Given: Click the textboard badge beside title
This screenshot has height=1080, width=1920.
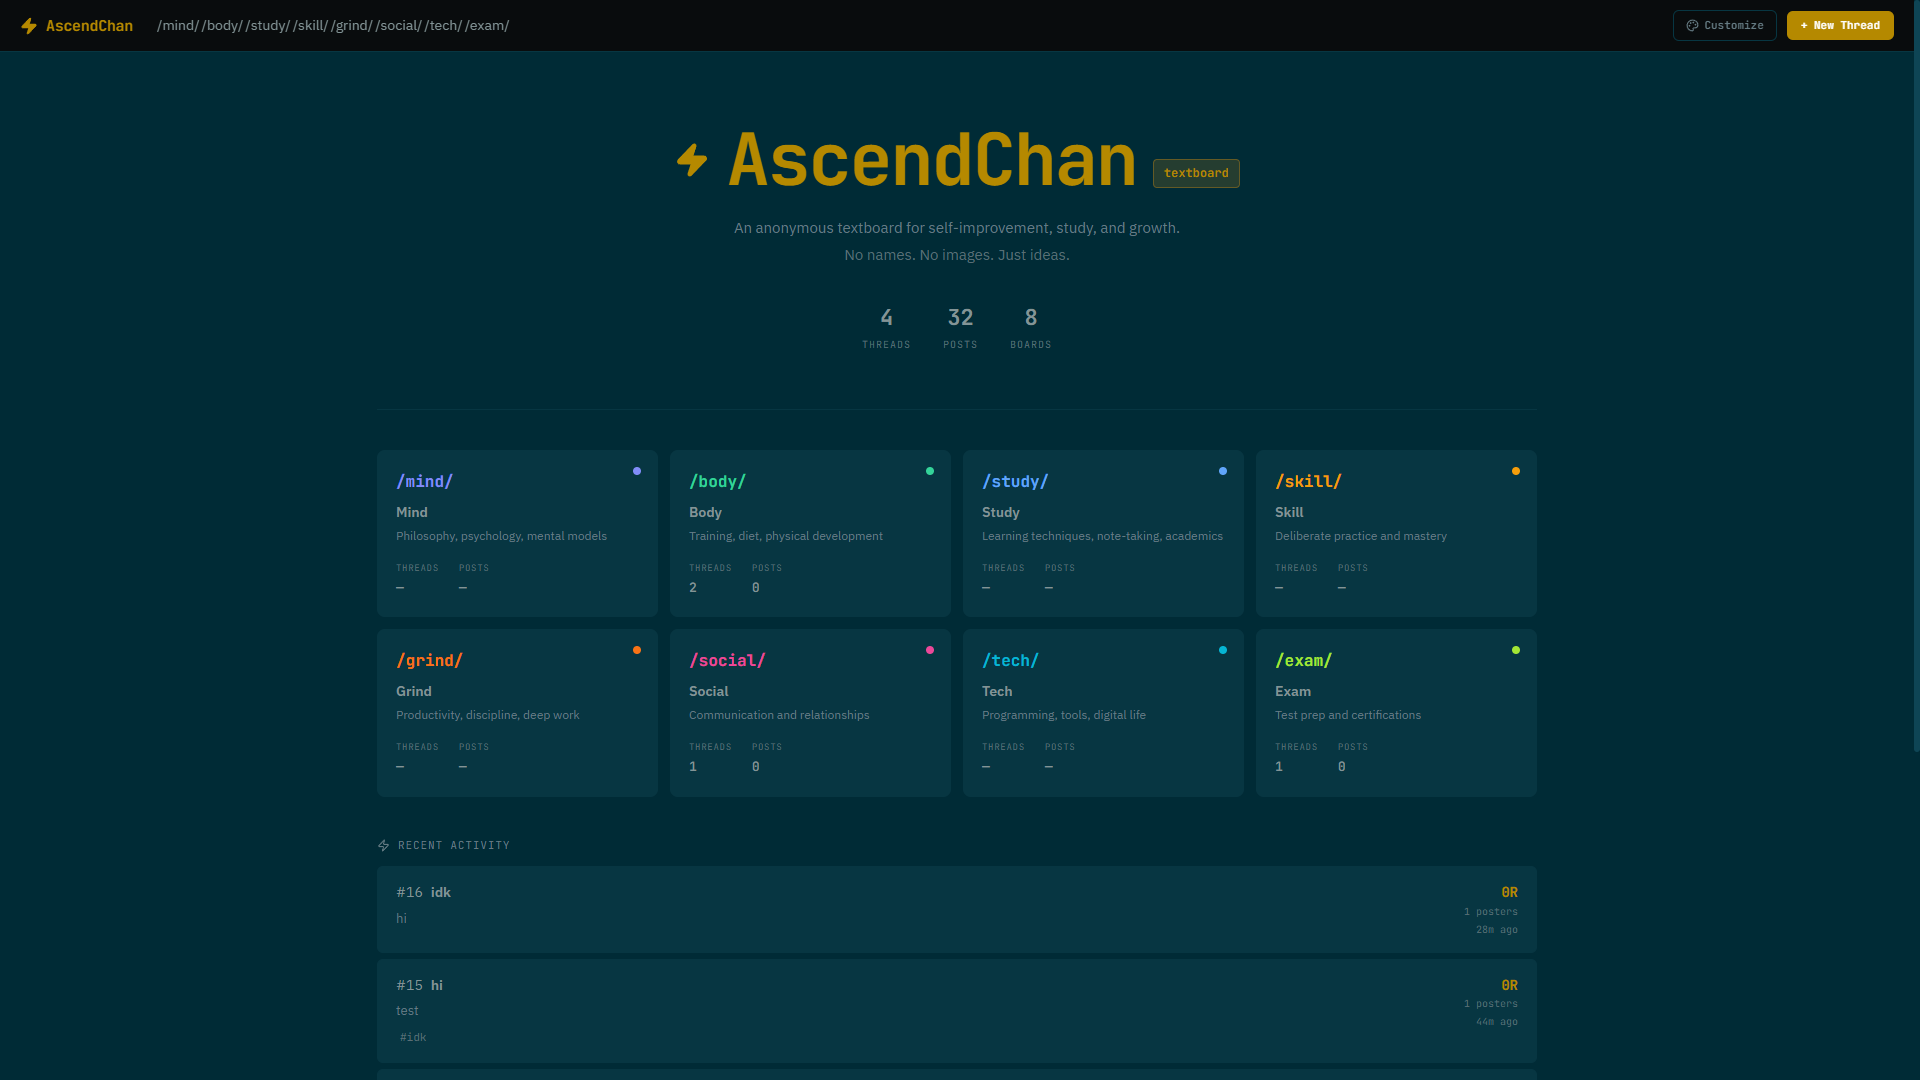Looking at the screenshot, I should [x=1196, y=174].
